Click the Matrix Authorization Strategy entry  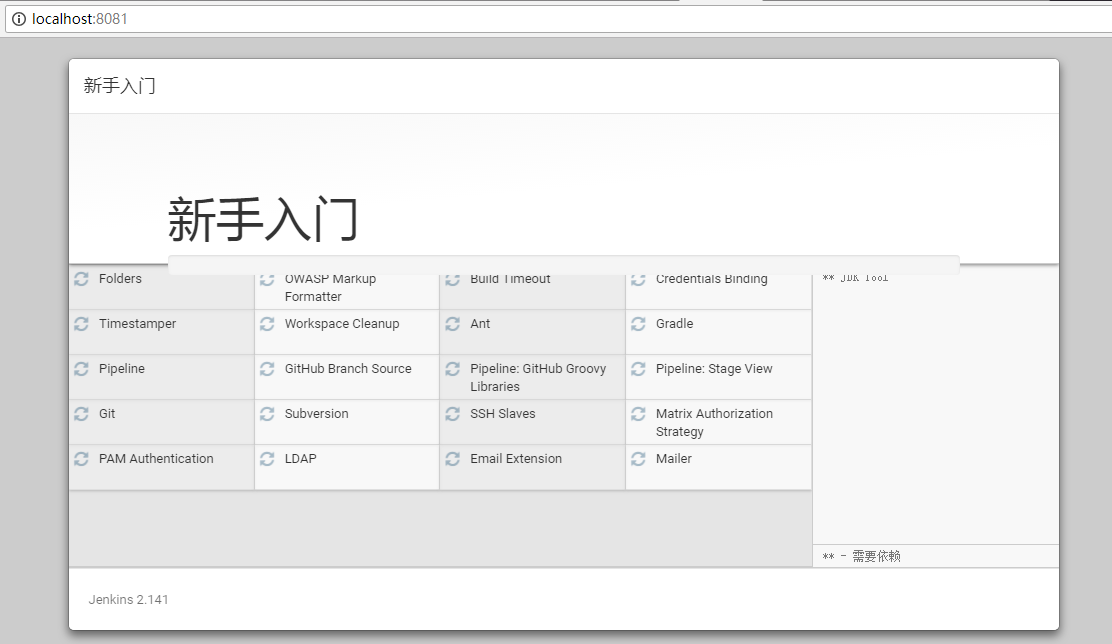[716, 421]
